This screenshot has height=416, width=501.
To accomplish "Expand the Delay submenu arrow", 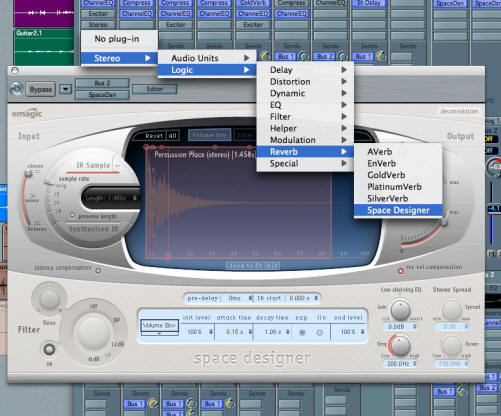I will click(344, 70).
